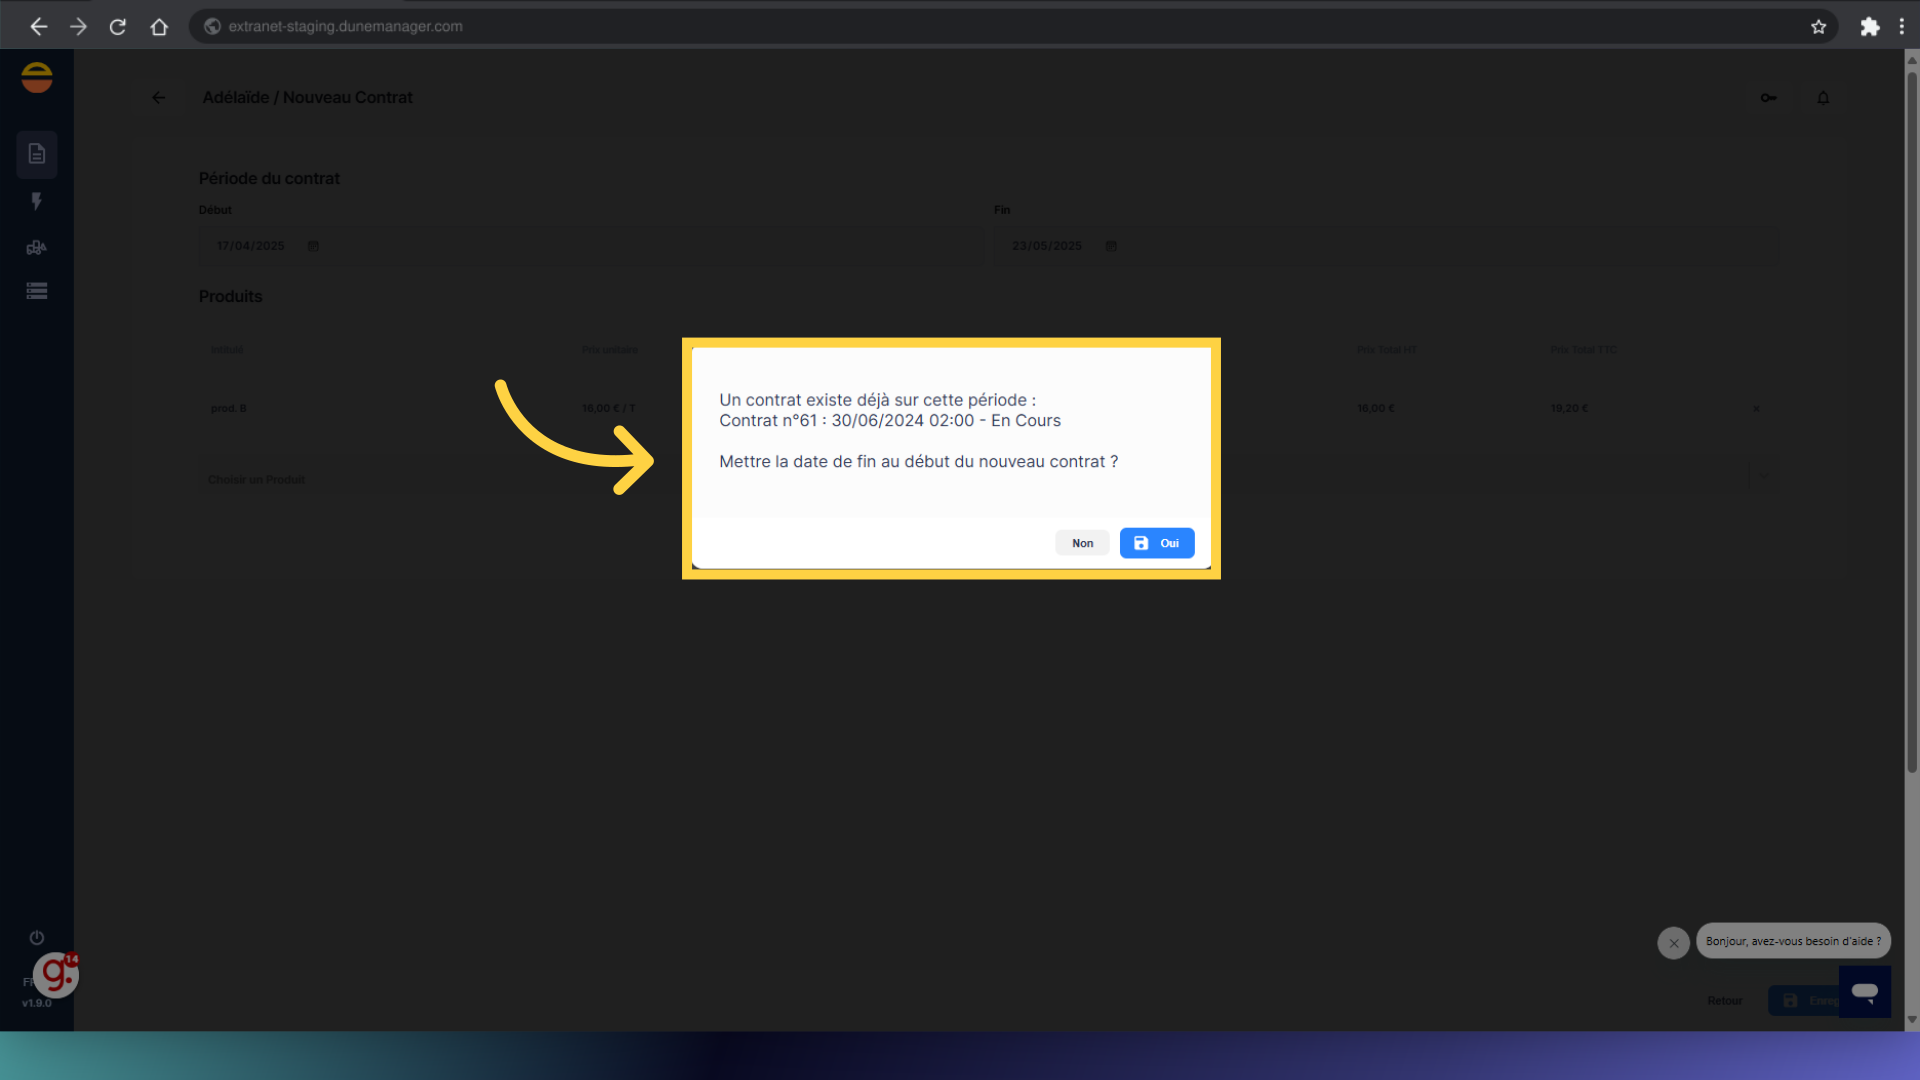
Task: Open the notifications bell icon
Action: point(1823,98)
